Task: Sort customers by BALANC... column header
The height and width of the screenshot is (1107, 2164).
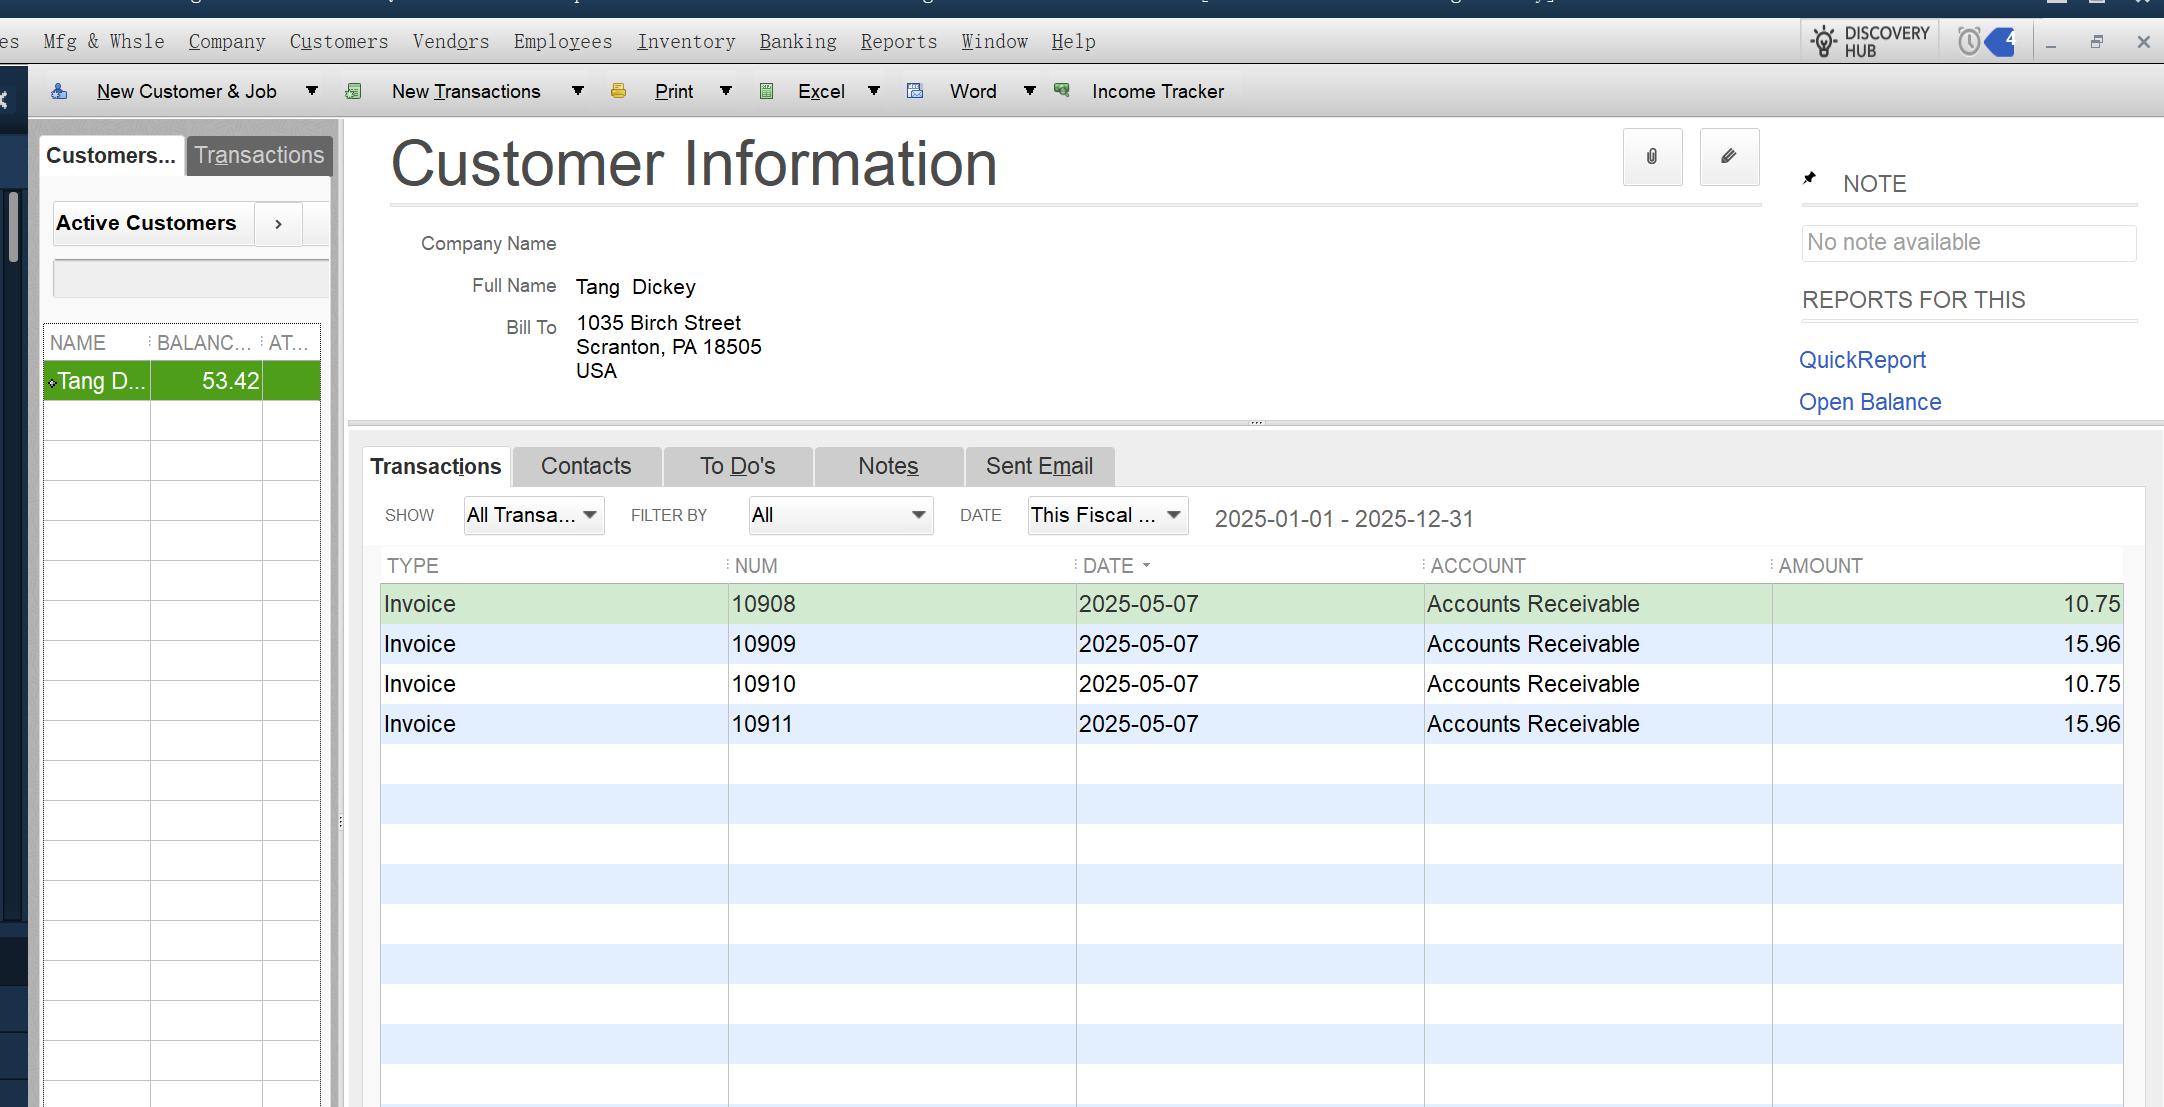Action: [x=206, y=343]
